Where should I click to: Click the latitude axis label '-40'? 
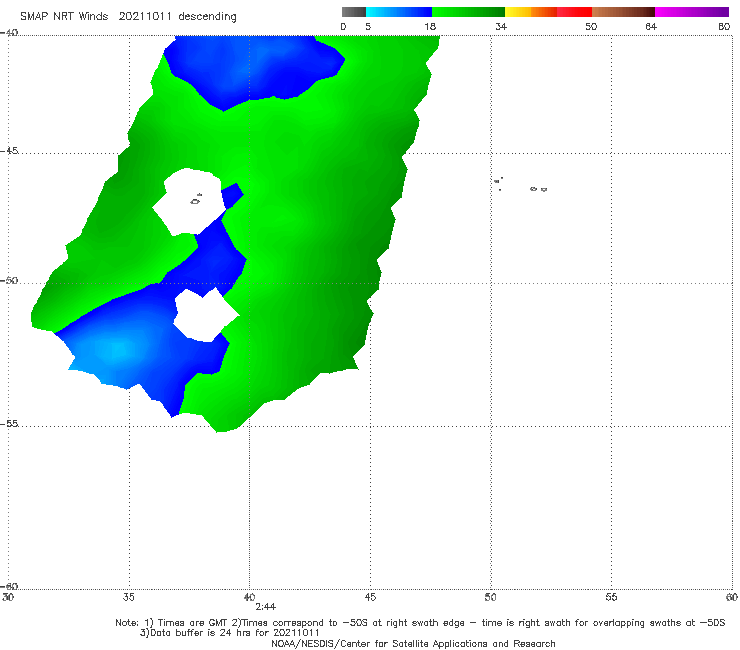coord(9,33)
